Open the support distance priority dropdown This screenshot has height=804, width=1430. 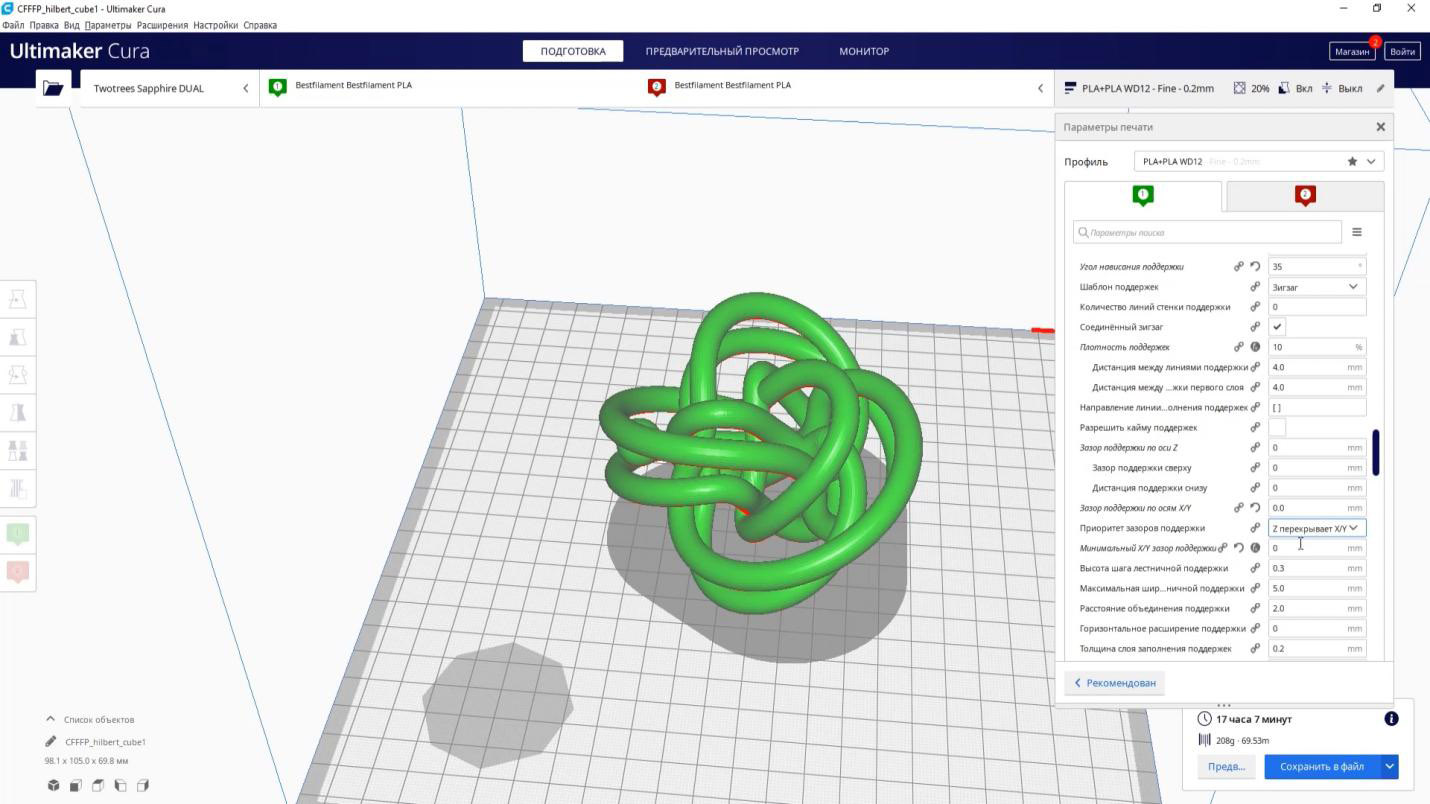pos(1316,528)
